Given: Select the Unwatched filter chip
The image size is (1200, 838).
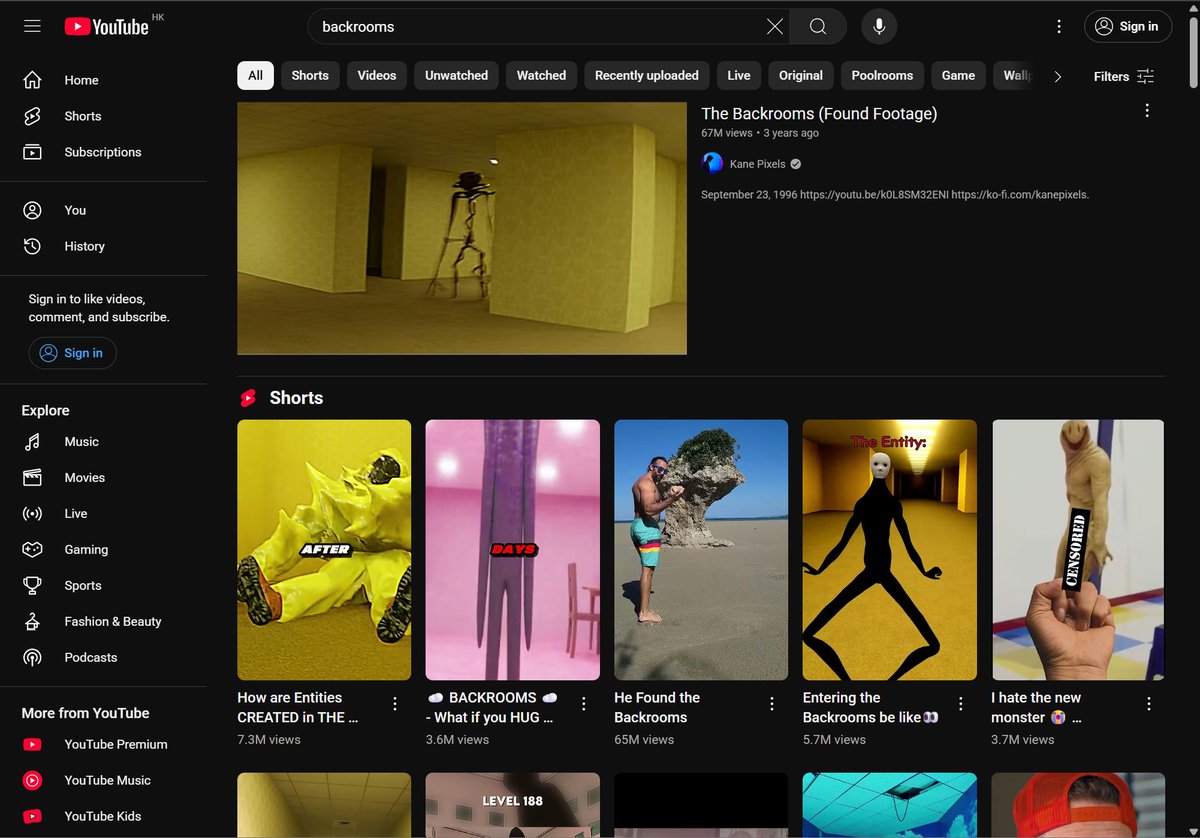Looking at the screenshot, I should [x=456, y=75].
